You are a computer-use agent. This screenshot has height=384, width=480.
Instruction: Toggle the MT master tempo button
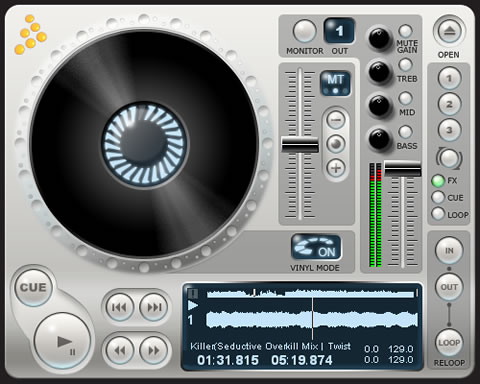(335, 83)
